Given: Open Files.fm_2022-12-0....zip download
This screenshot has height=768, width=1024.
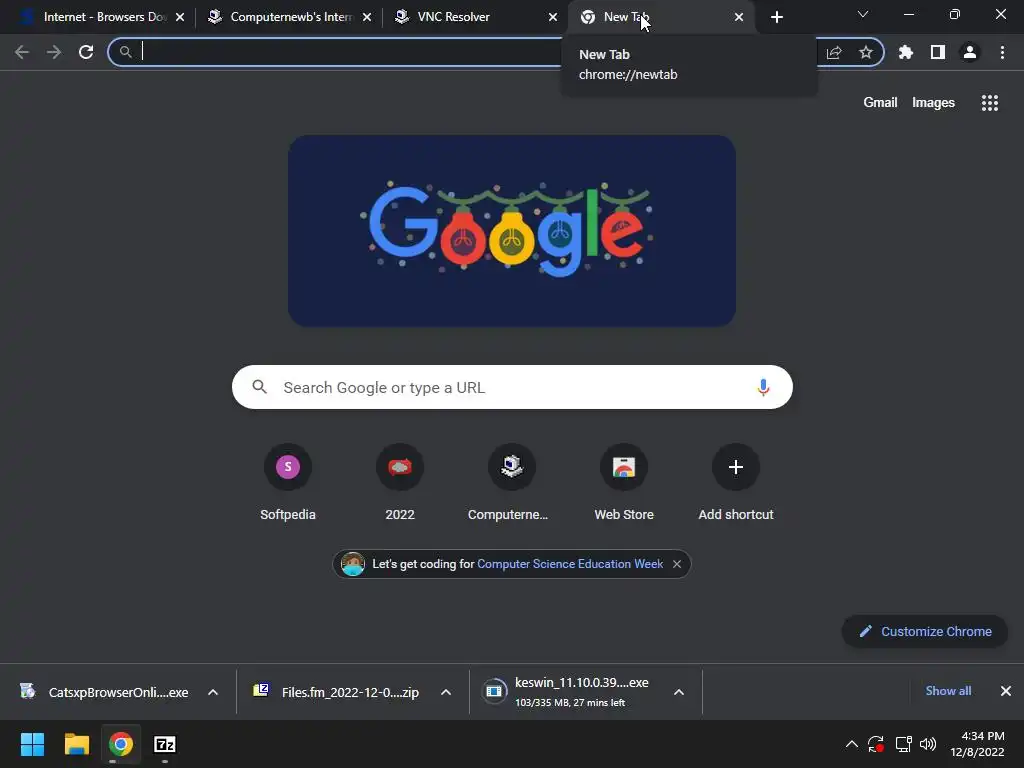Looking at the screenshot, I should pyautogui.click(x=336, y=692).
